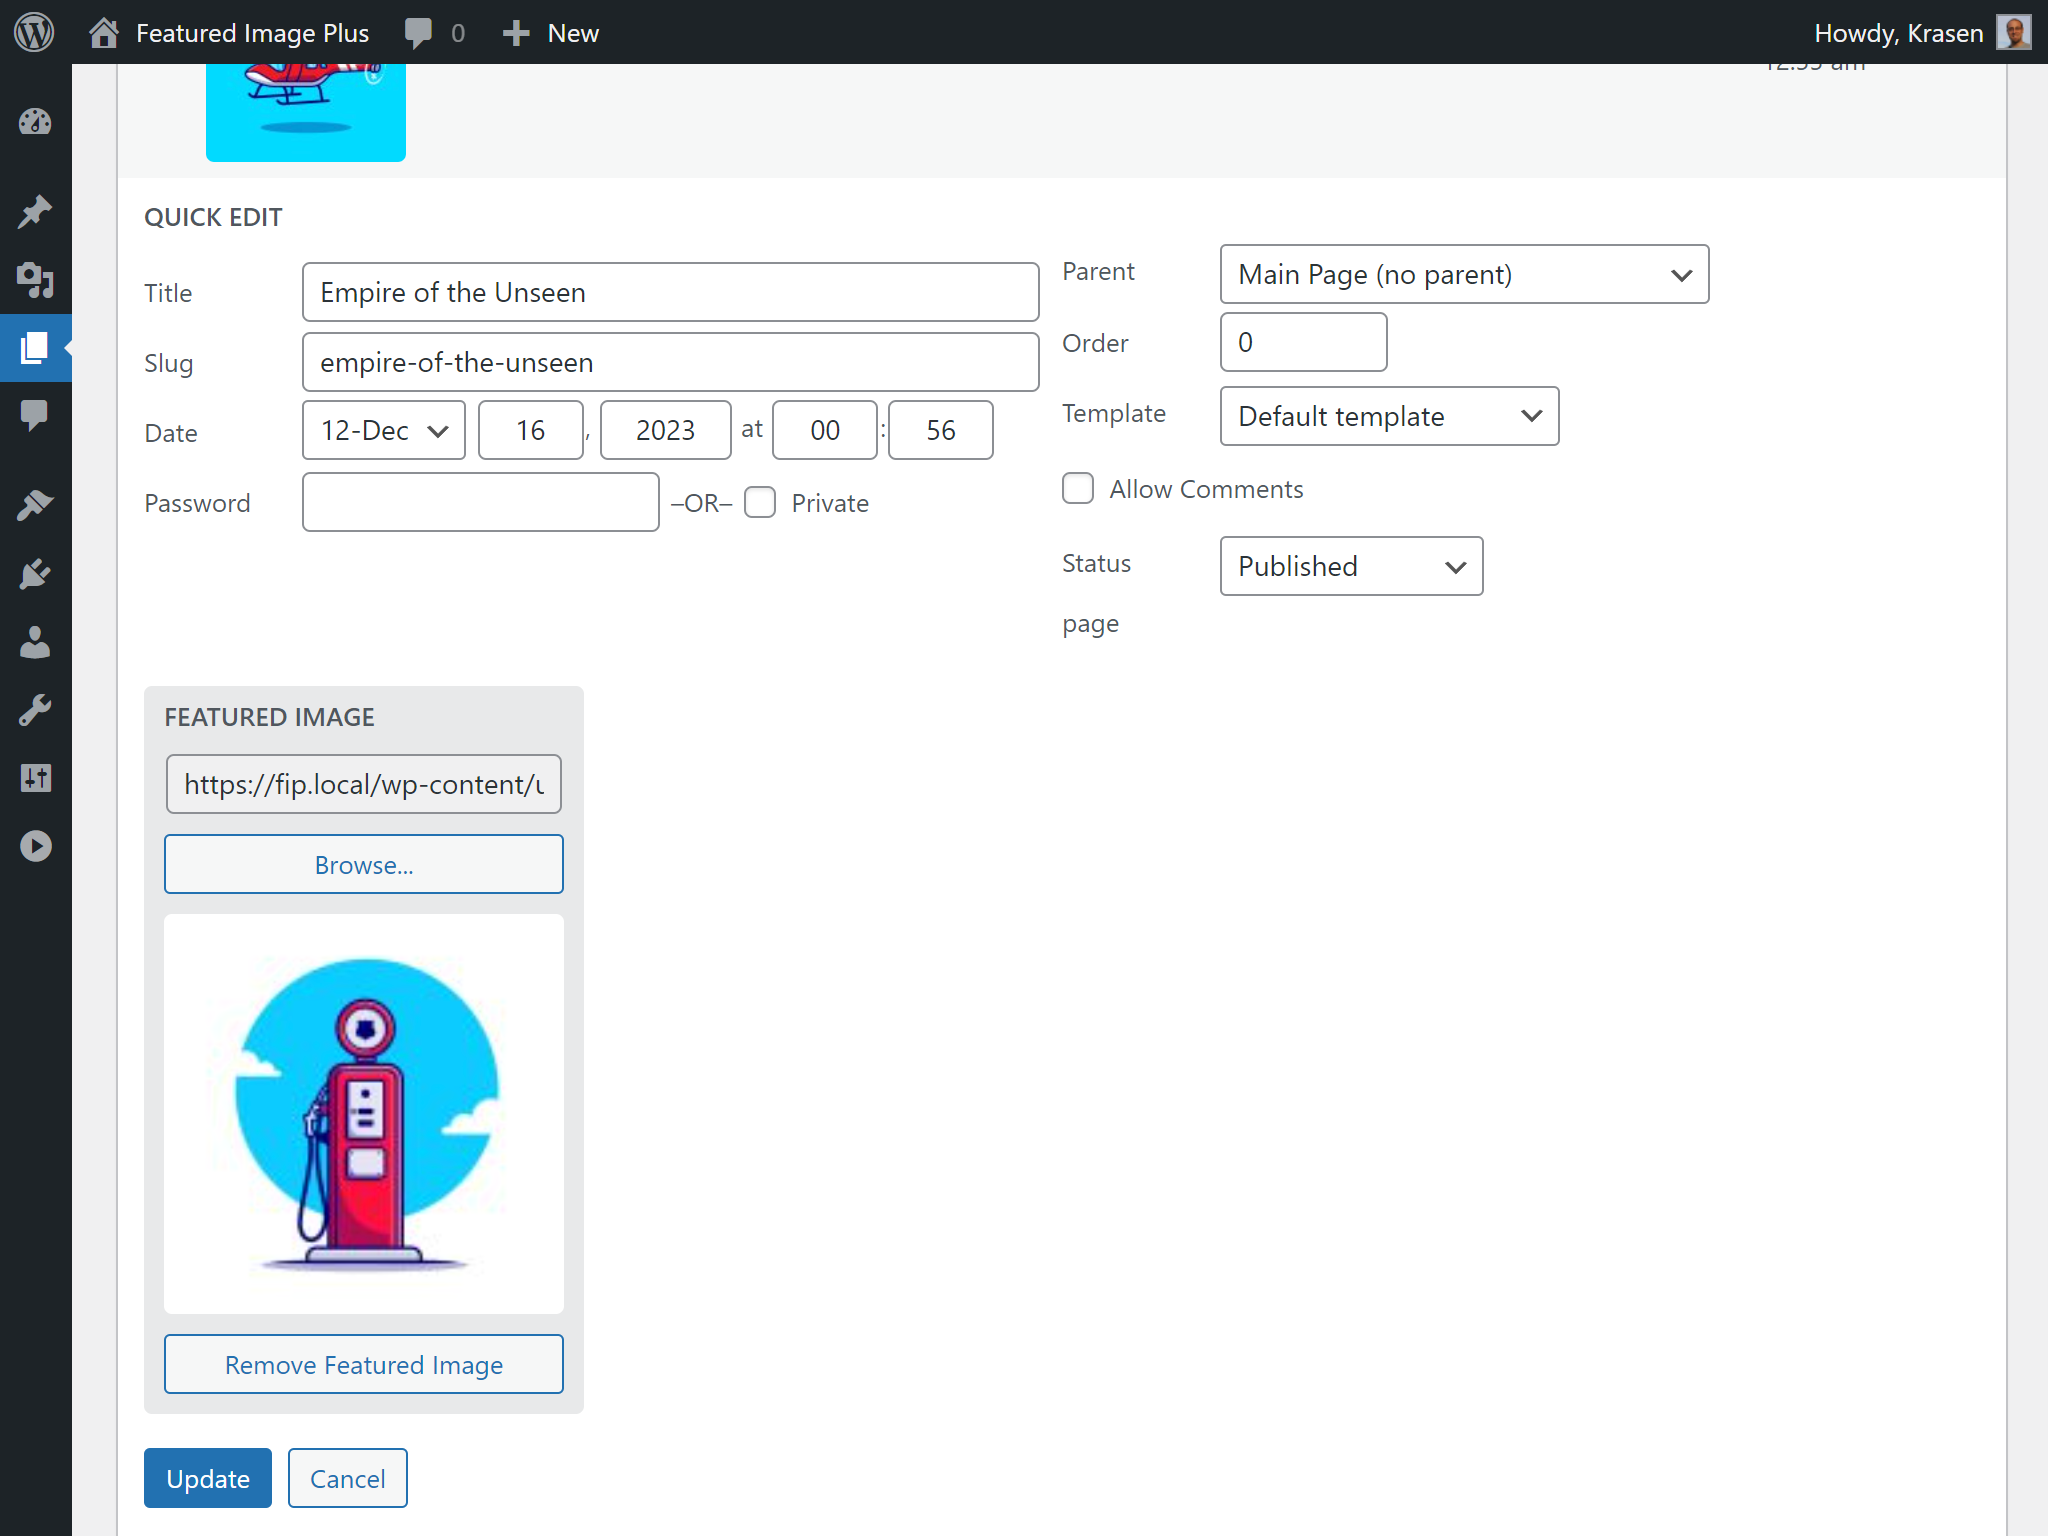
Task: Click Remove Featured Image button
Action: (x=364, y=1364)
